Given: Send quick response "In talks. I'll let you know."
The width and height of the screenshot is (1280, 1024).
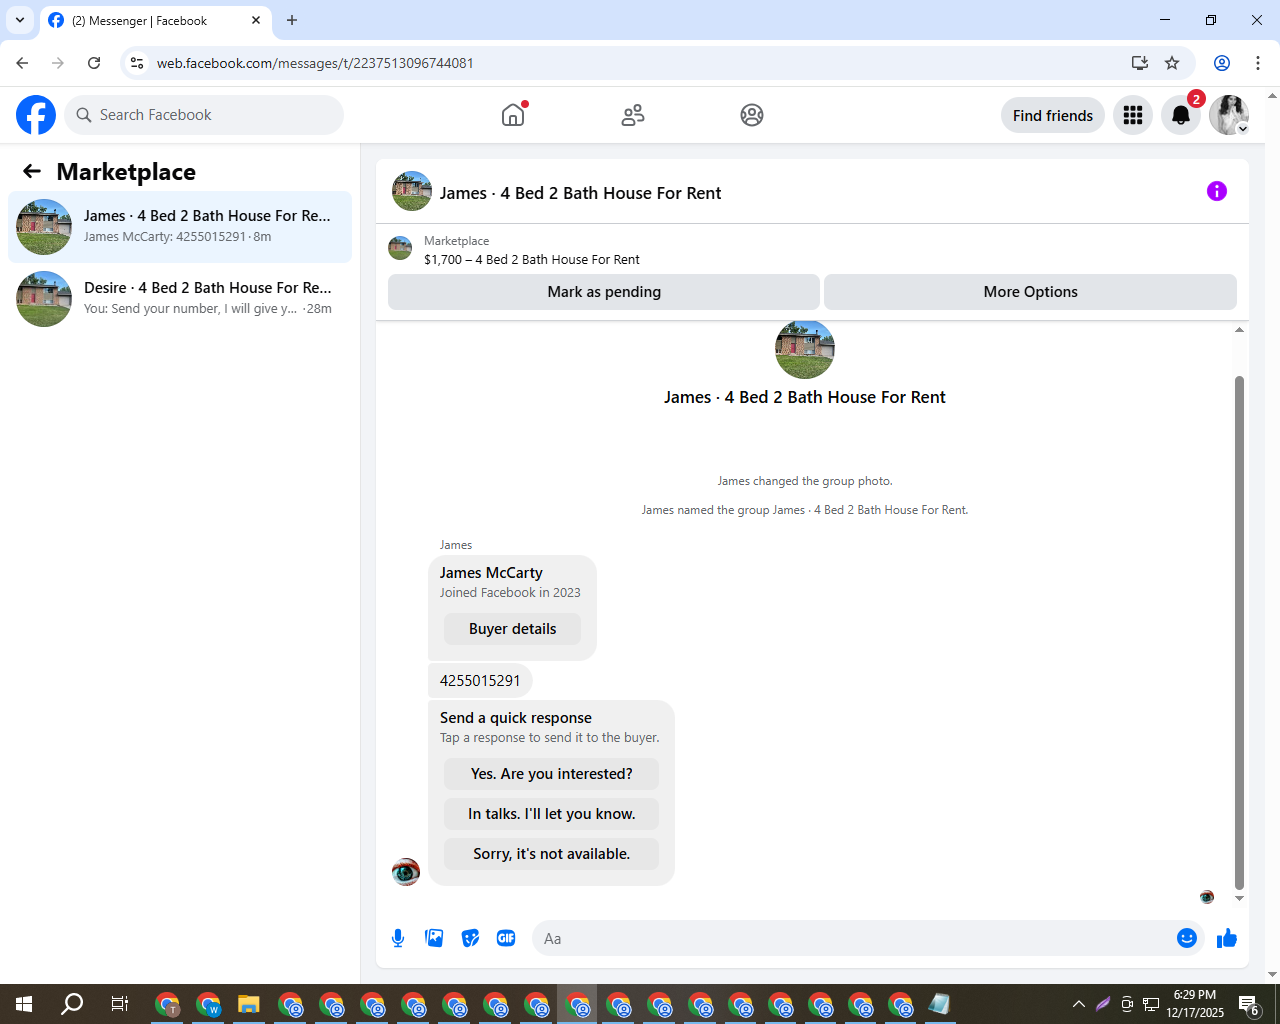Looking at the screenshot, I should (551, 814).
